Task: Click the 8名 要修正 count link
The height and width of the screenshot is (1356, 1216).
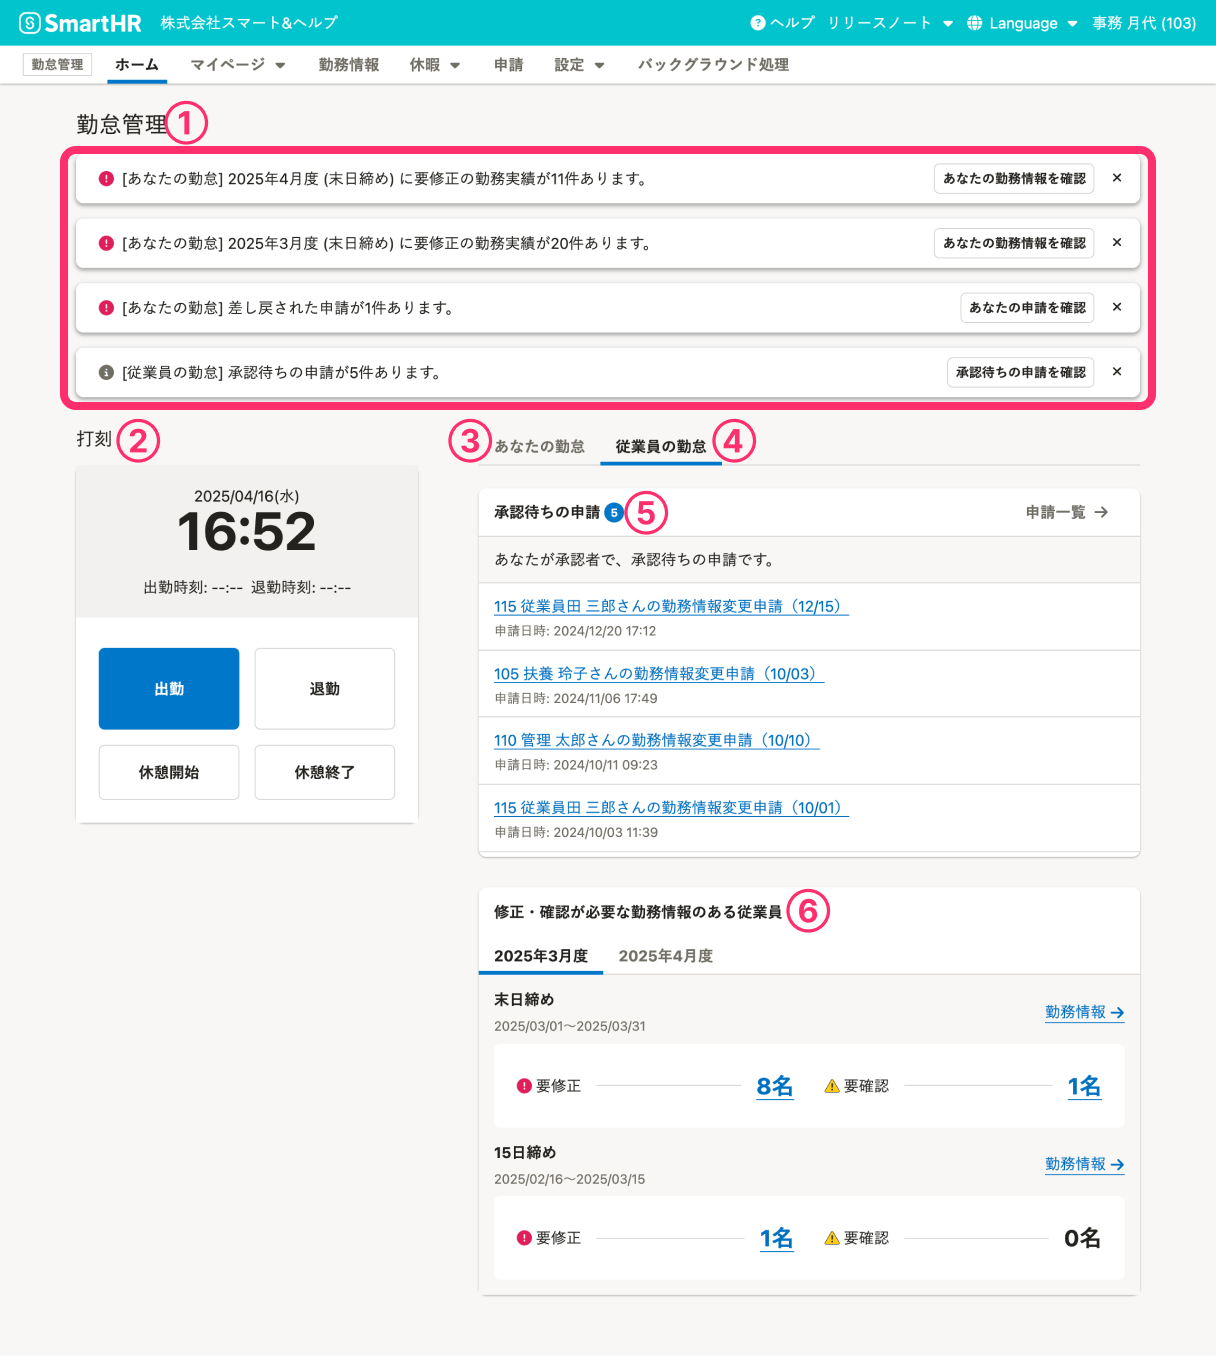Action: pyautogui.click(x=774, y=1086)
